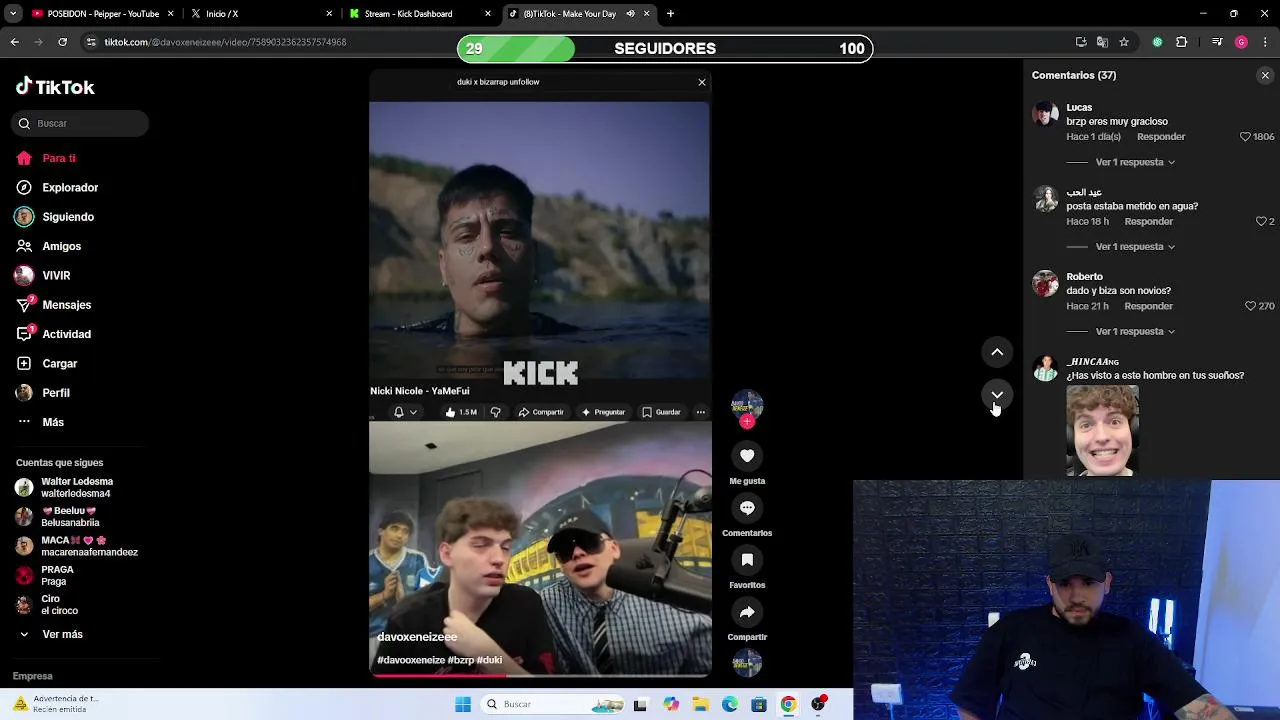1280x720 pixels.
Task: Go to previous video arrow
Action: (997, 352)
